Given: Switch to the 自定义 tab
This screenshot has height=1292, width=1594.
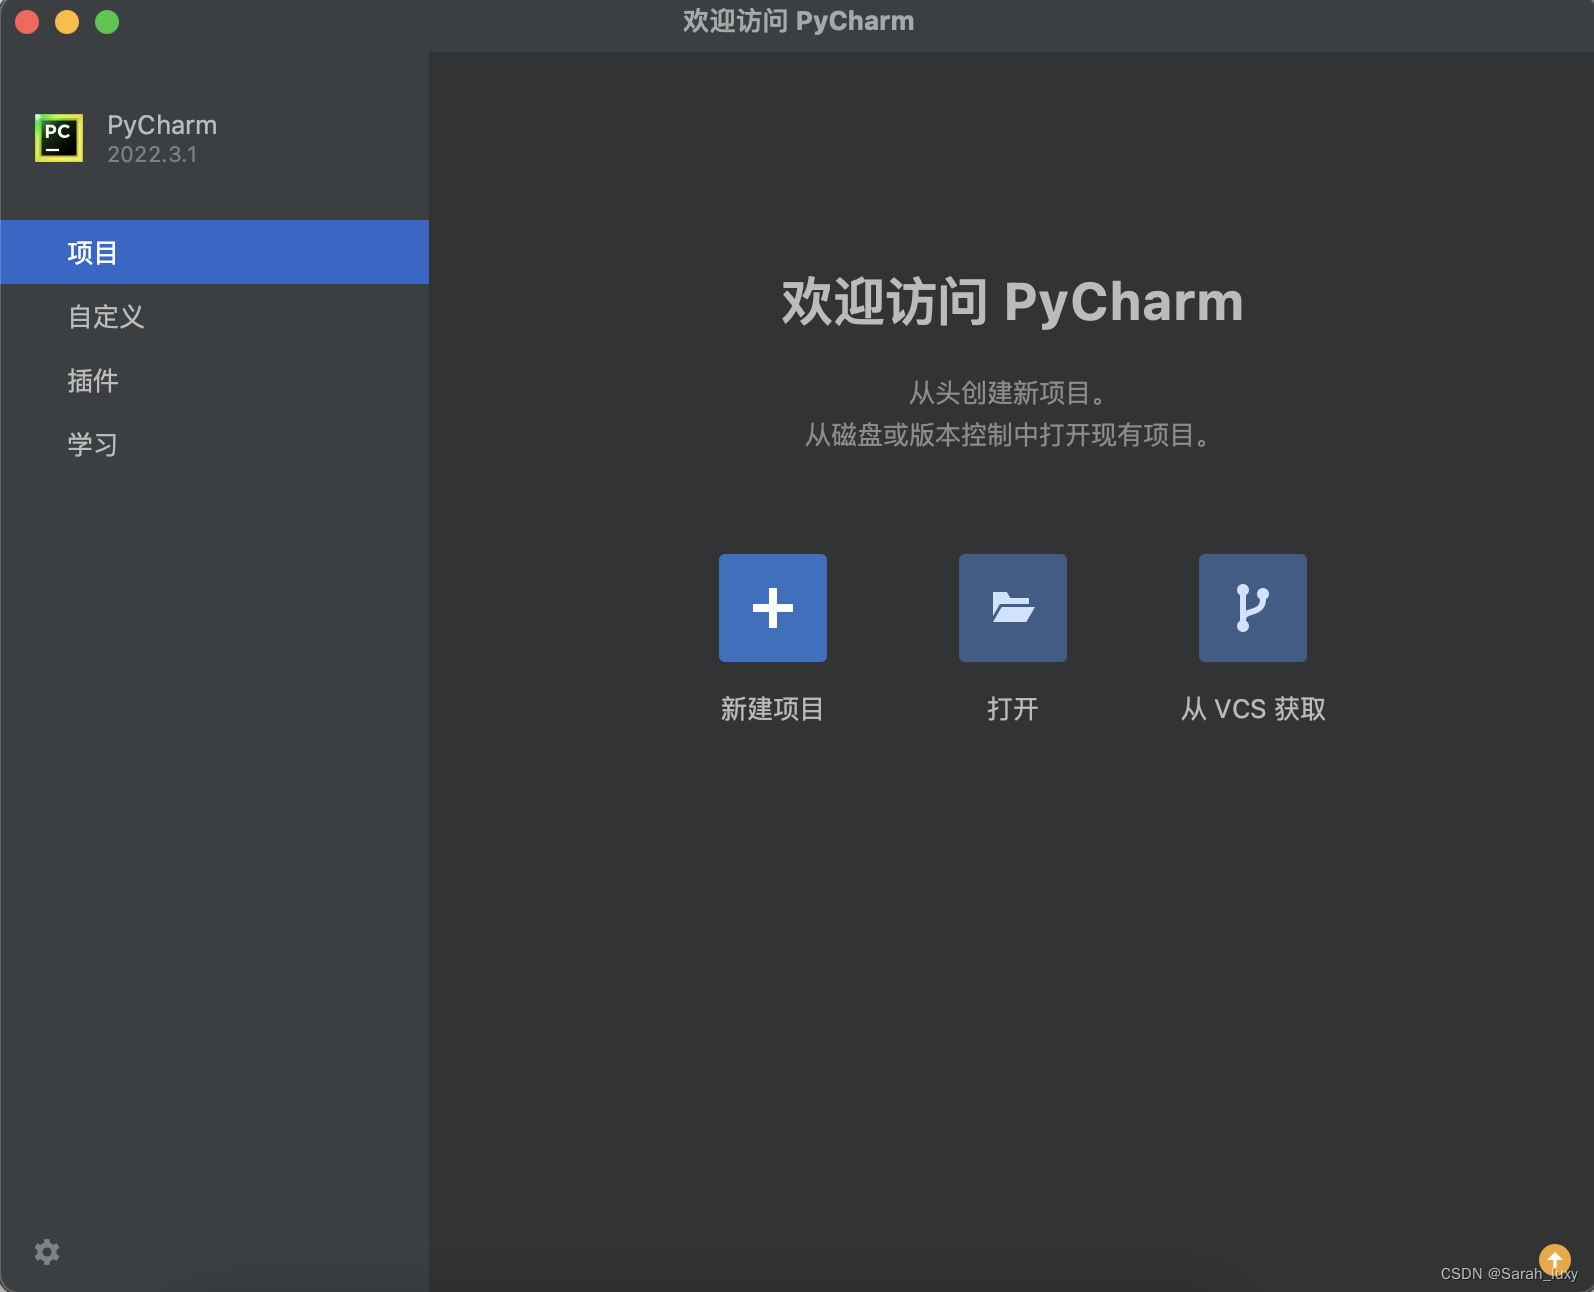Looking at the screenshot, I should point(214,317).
